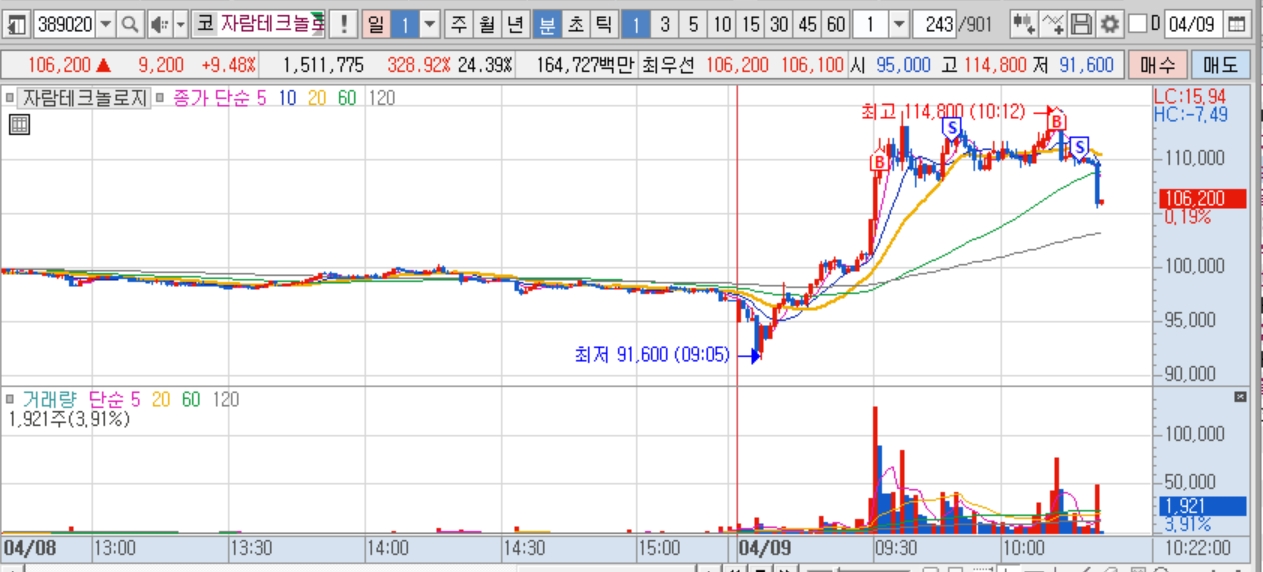
Task: Click the first blue S sell marker on chart
Action: click(953, 127)
